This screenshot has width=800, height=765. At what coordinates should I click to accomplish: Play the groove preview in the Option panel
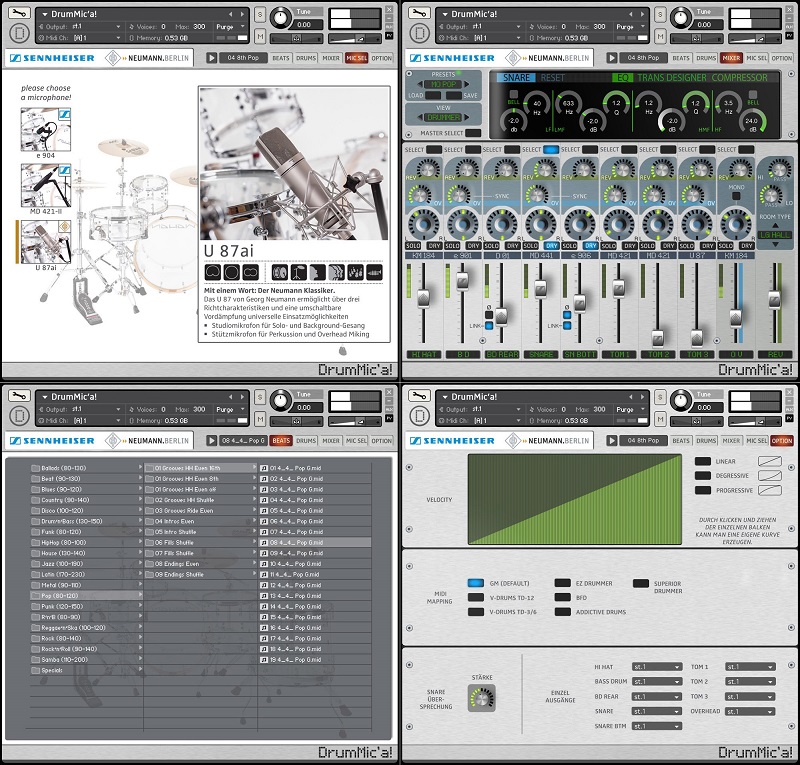(x=611, y=440)
